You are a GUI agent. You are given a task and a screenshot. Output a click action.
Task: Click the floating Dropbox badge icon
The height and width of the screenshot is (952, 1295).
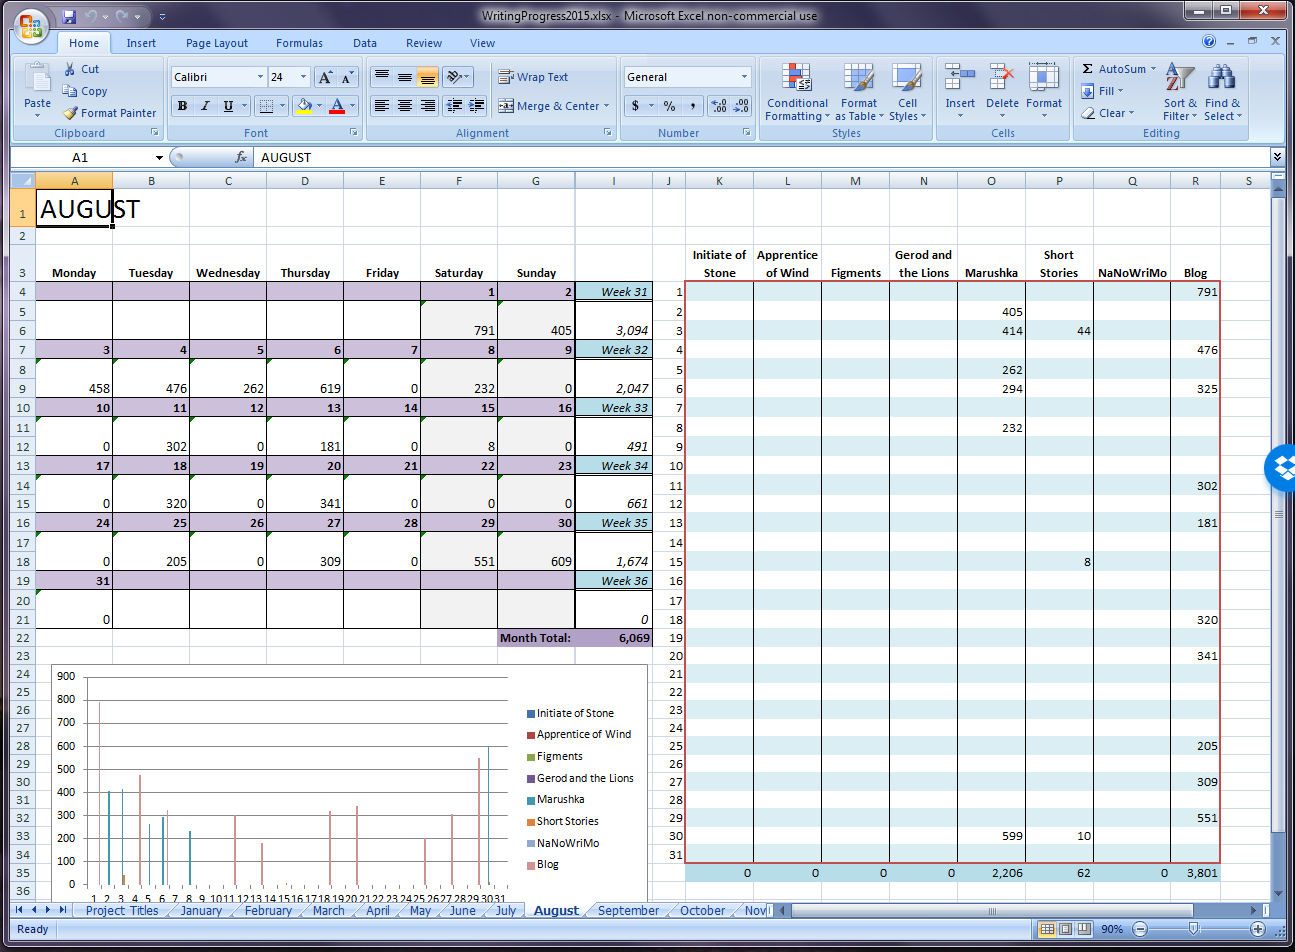1281,467
